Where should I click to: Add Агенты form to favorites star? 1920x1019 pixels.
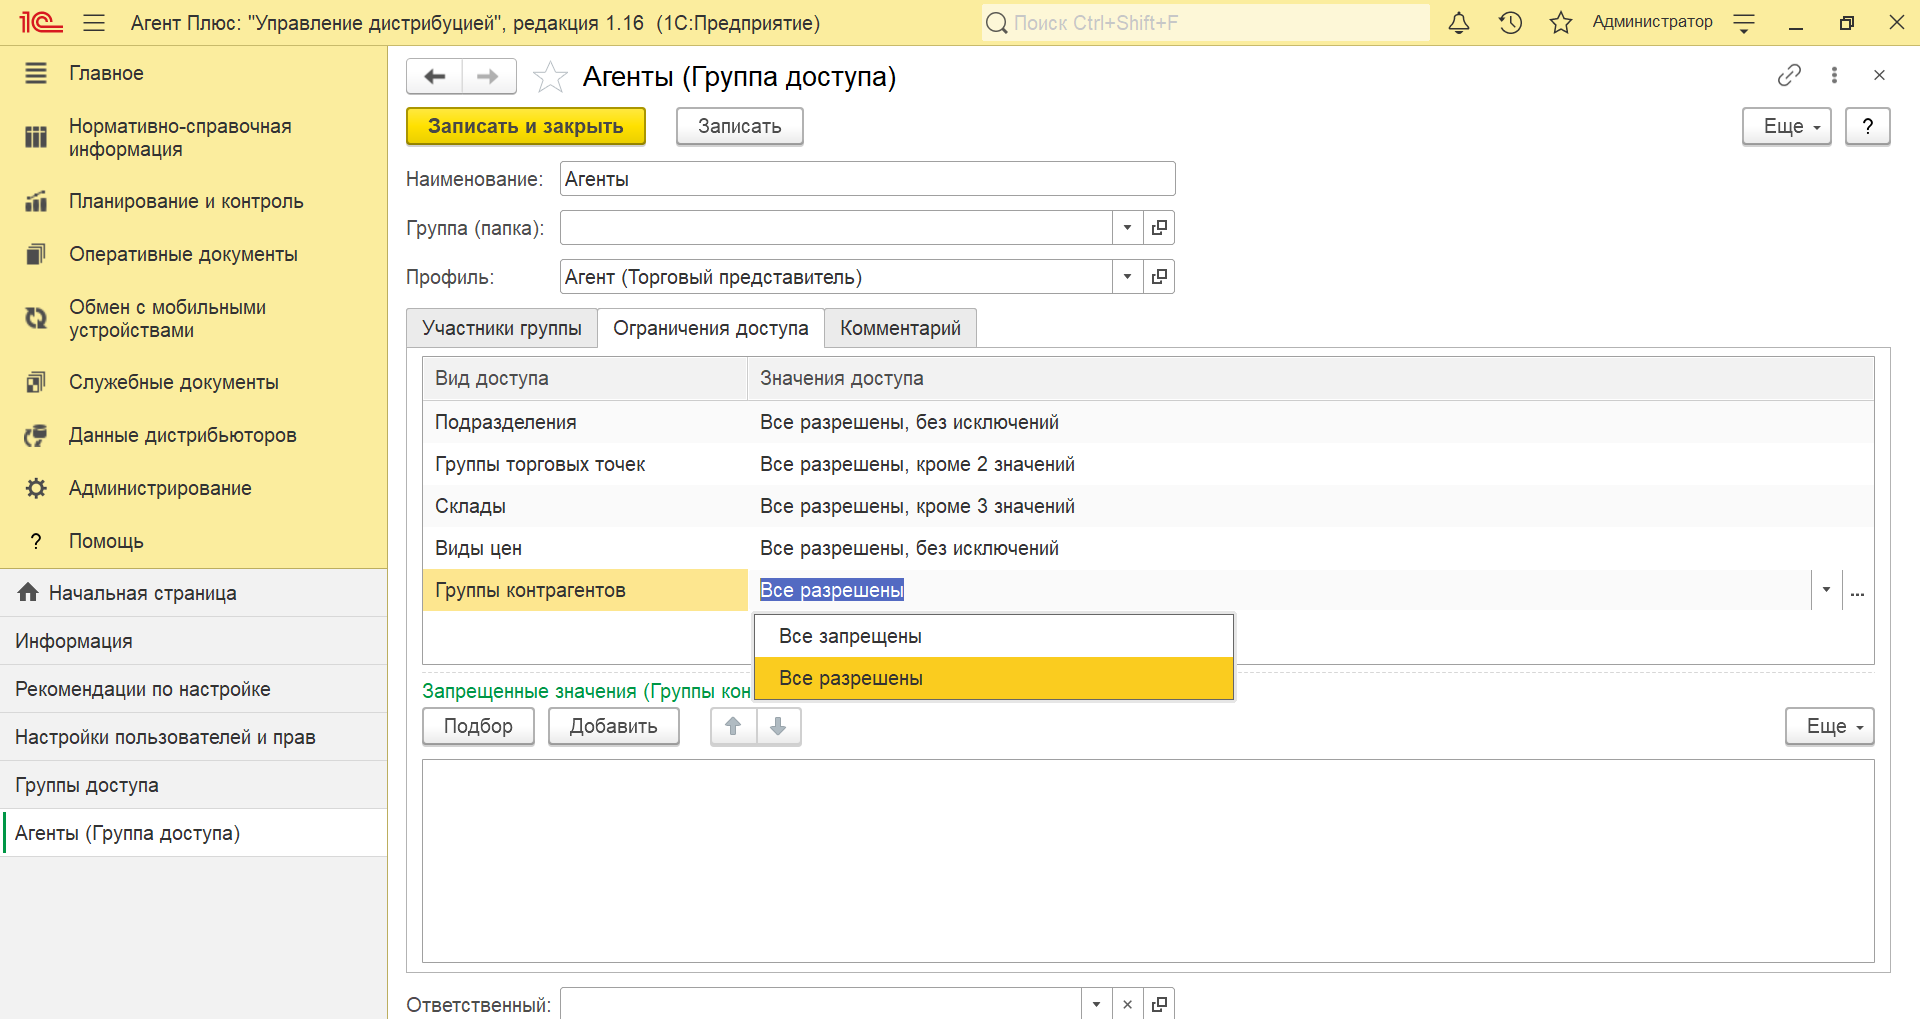tap(550, 77)
